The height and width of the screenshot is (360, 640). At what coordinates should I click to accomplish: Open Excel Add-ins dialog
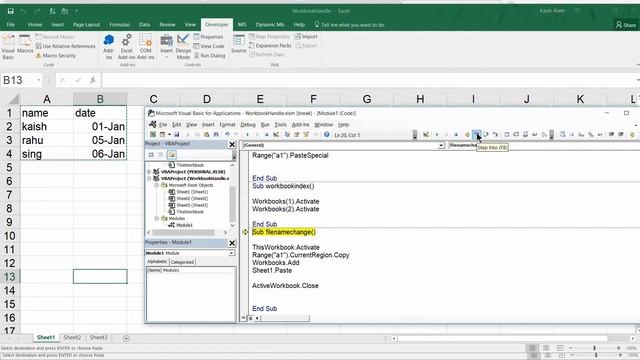click(127, 47)
